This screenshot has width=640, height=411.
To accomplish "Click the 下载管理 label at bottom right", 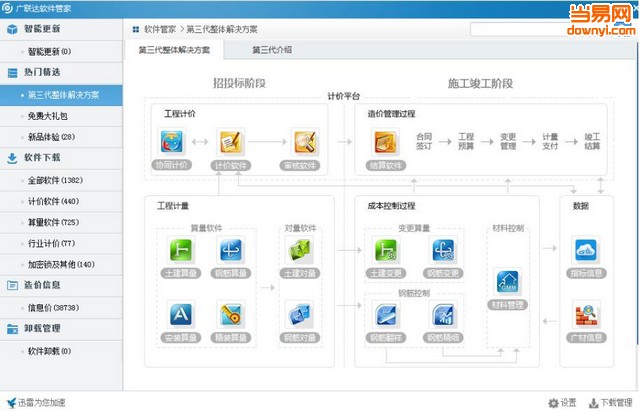I will 616,403.
